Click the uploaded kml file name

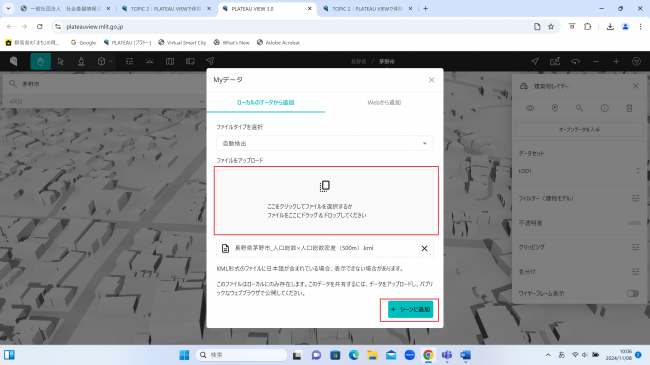point(304,248)
